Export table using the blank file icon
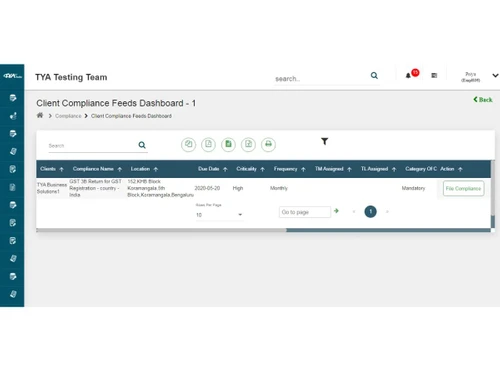 (x=208, y=144)
